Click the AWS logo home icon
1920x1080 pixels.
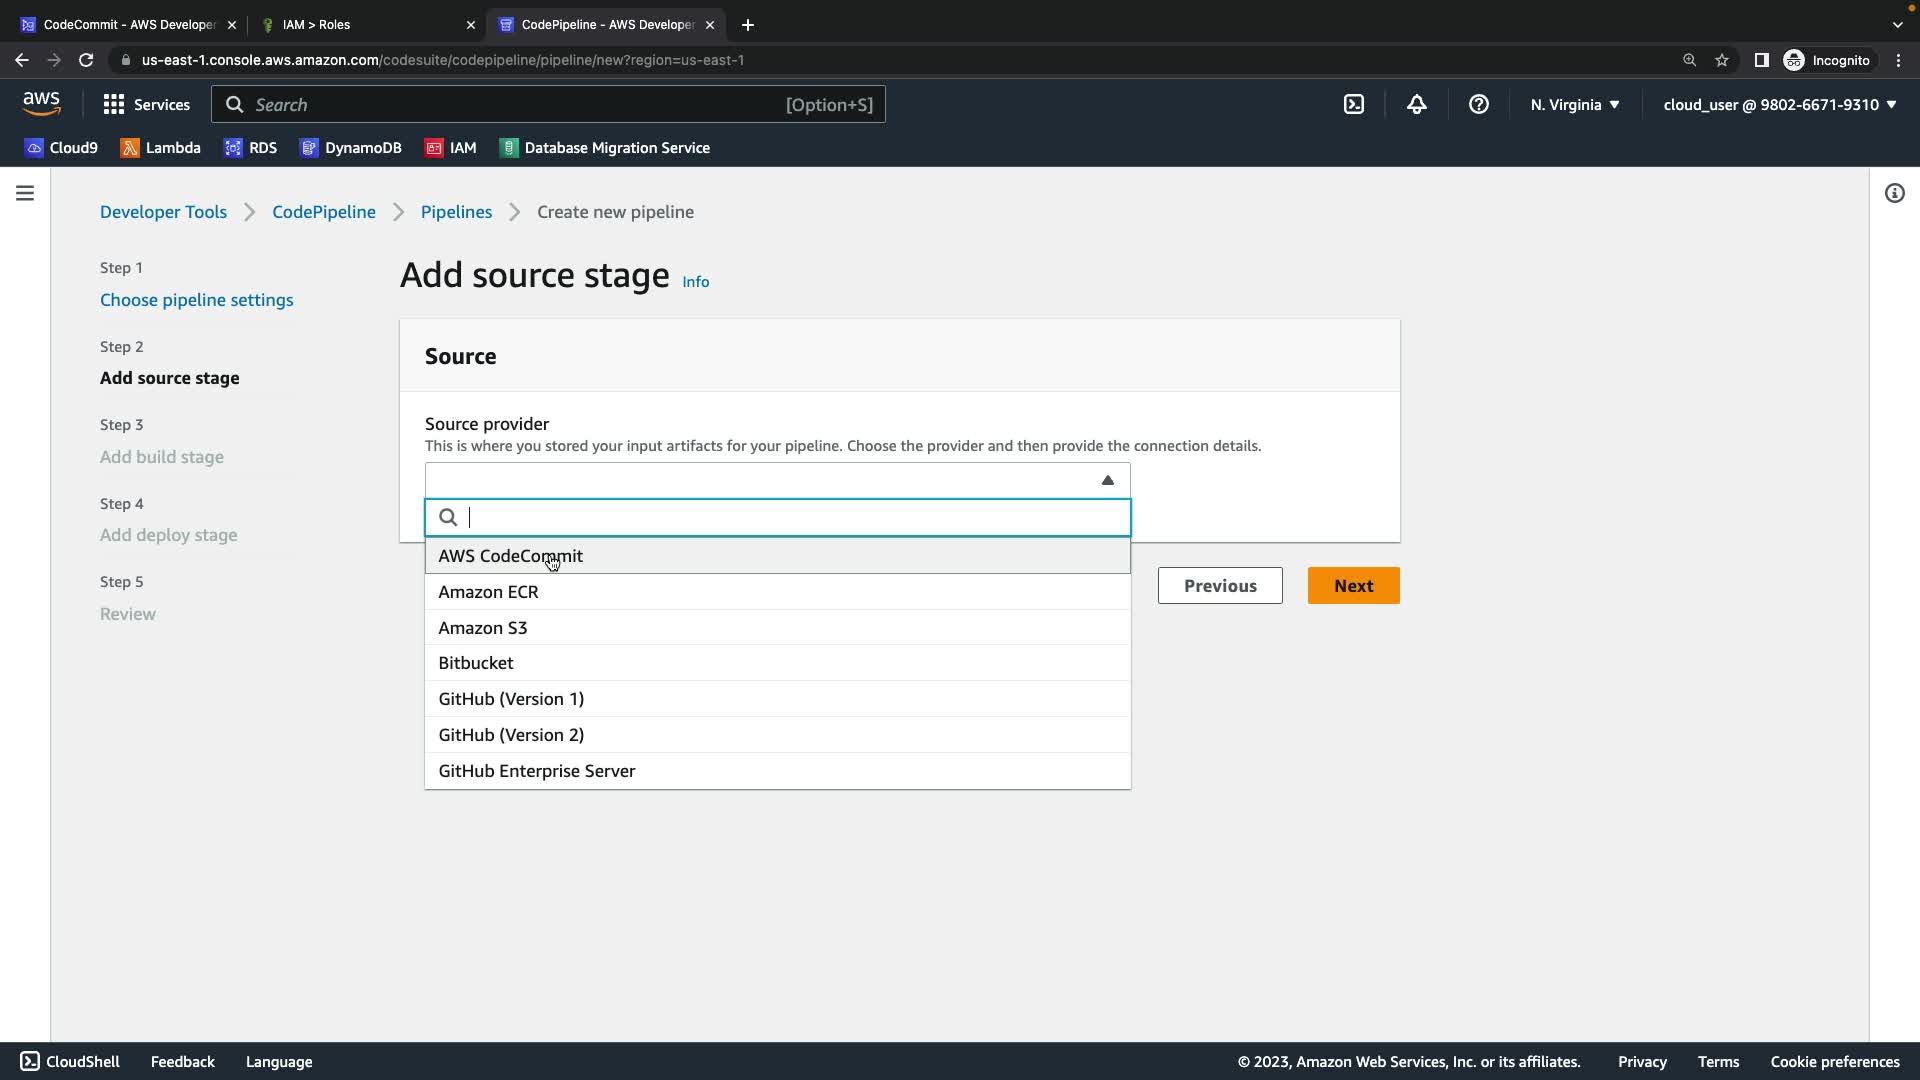click(x=41, y=103)
